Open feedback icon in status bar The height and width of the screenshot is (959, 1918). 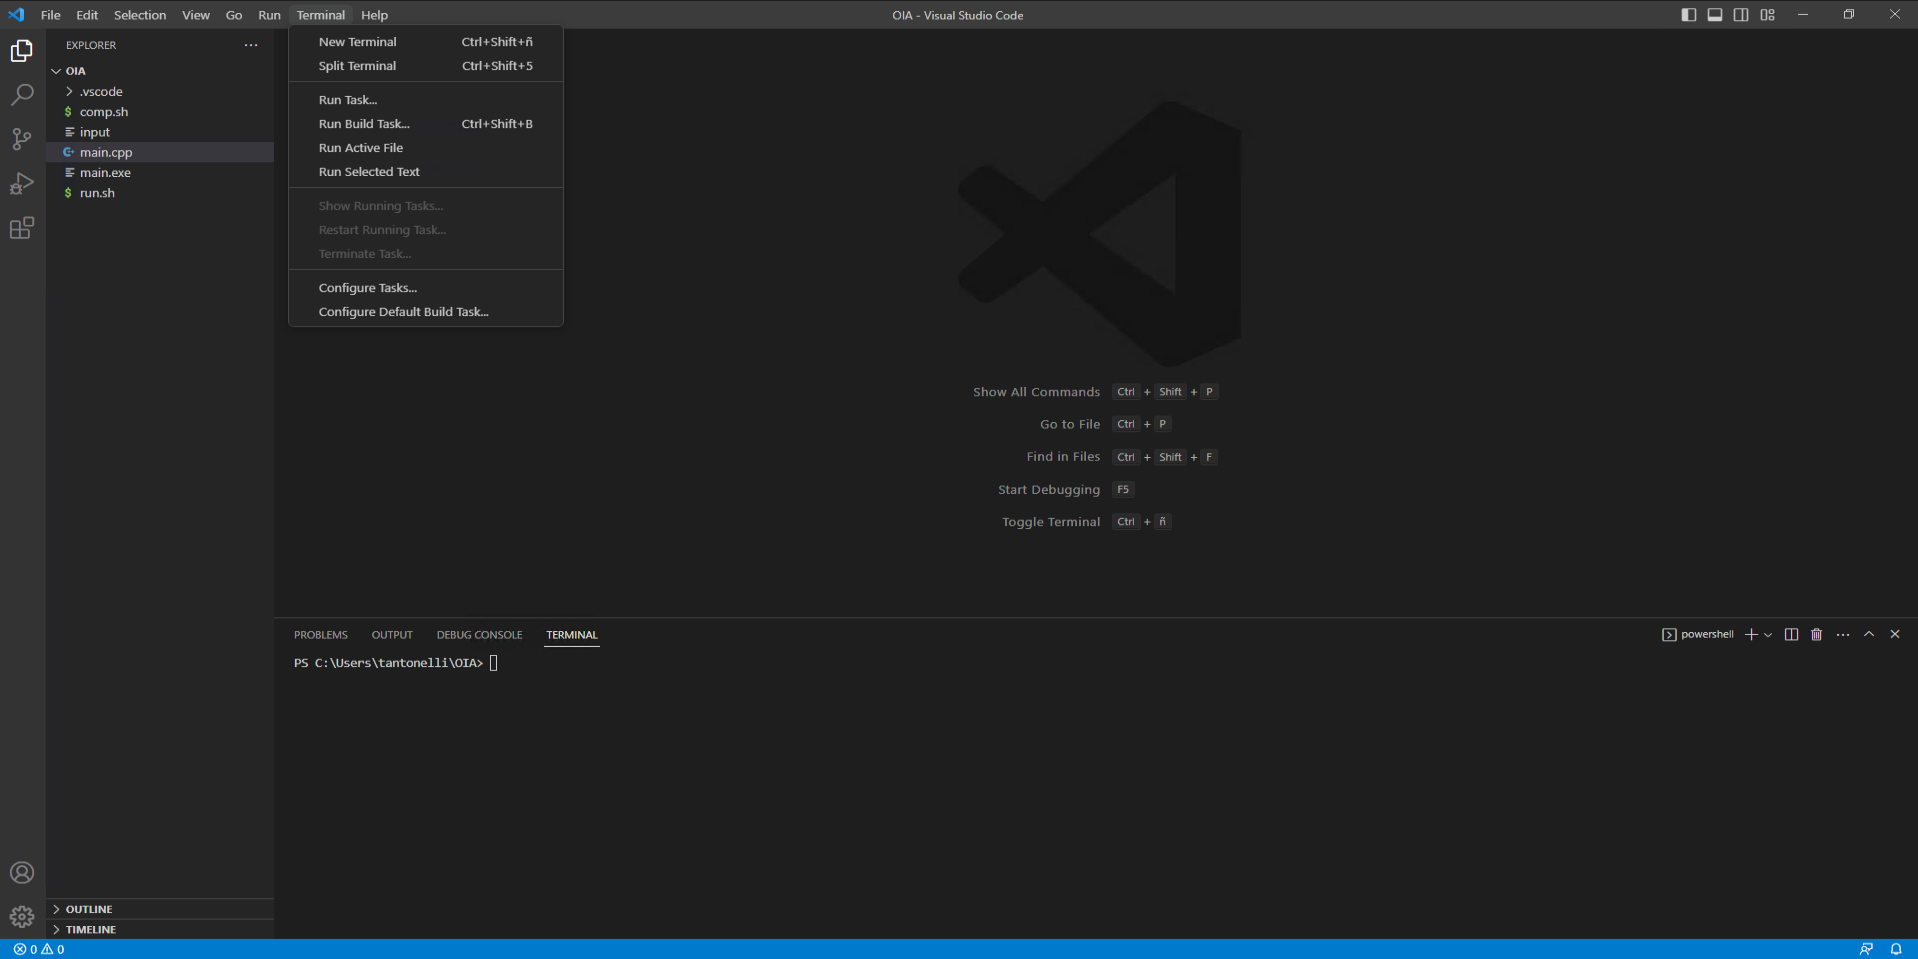tap(1866, 949)
